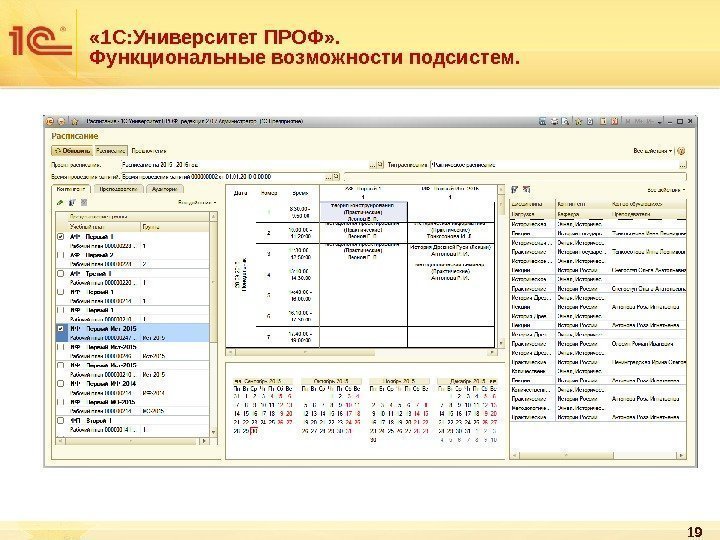Open title bar toolbar overflow arrow
This screenshot has width=720, height=540.
660,122
